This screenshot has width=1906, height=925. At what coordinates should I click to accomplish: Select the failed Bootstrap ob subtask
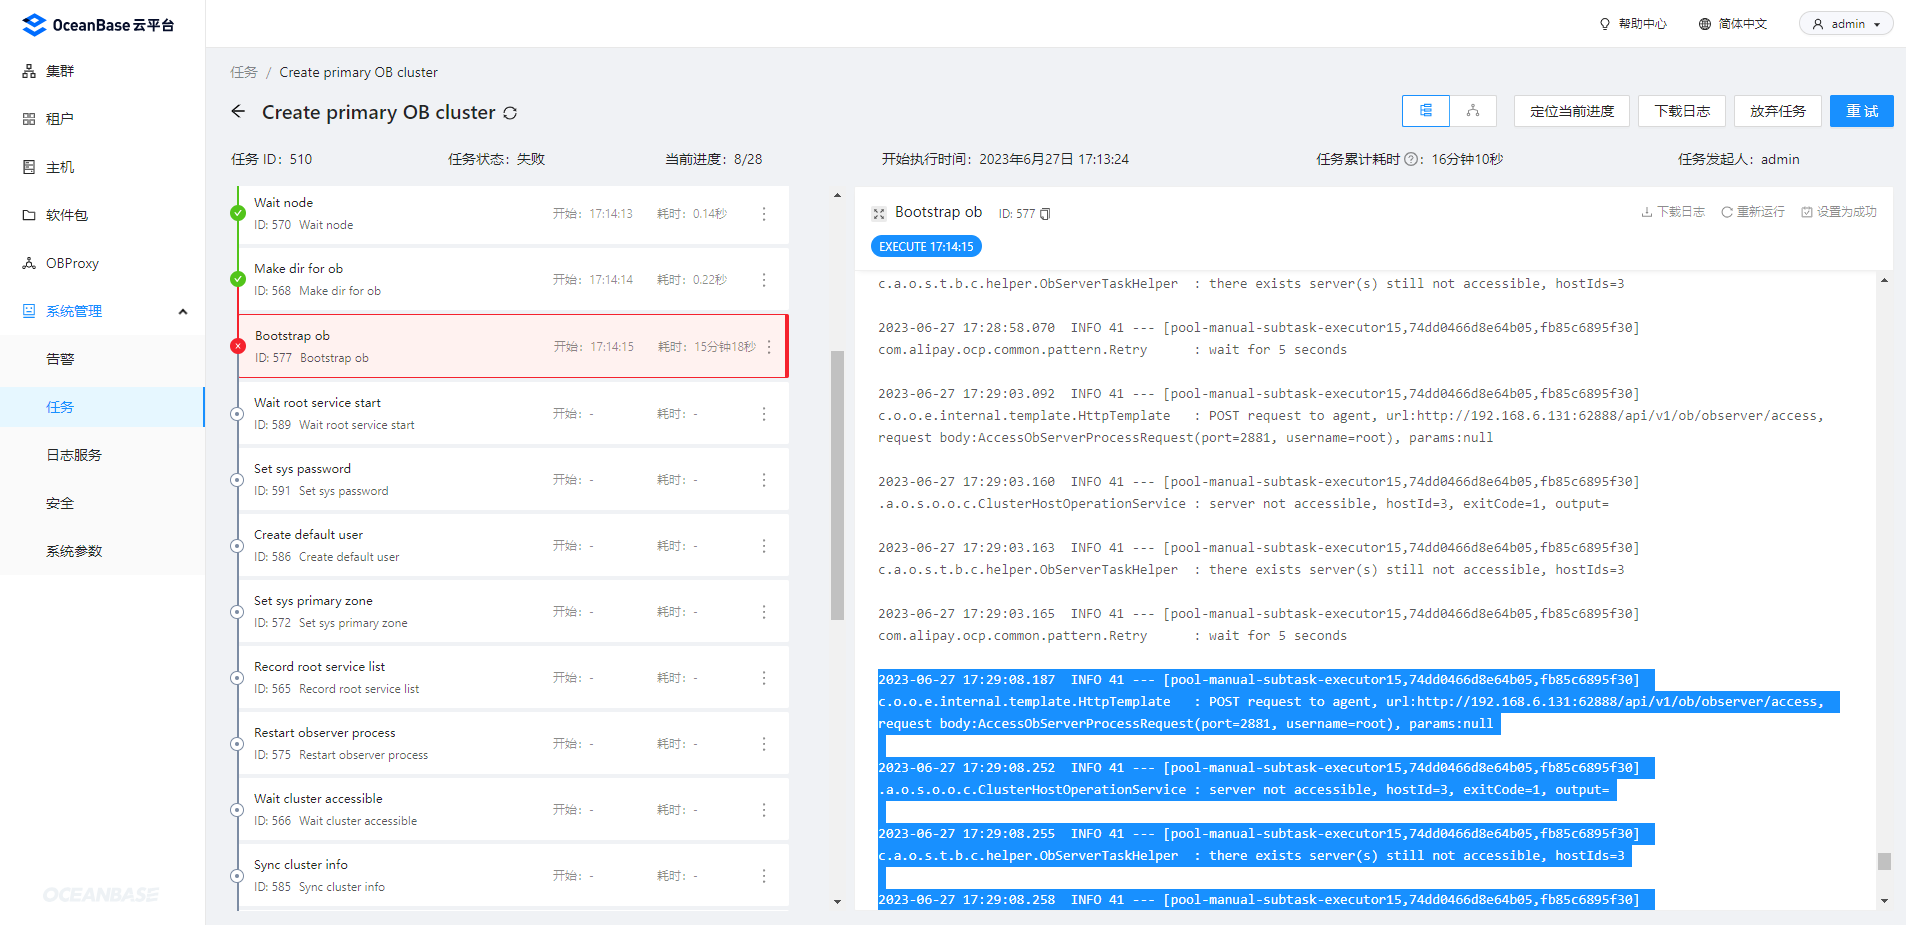(513, 346)
